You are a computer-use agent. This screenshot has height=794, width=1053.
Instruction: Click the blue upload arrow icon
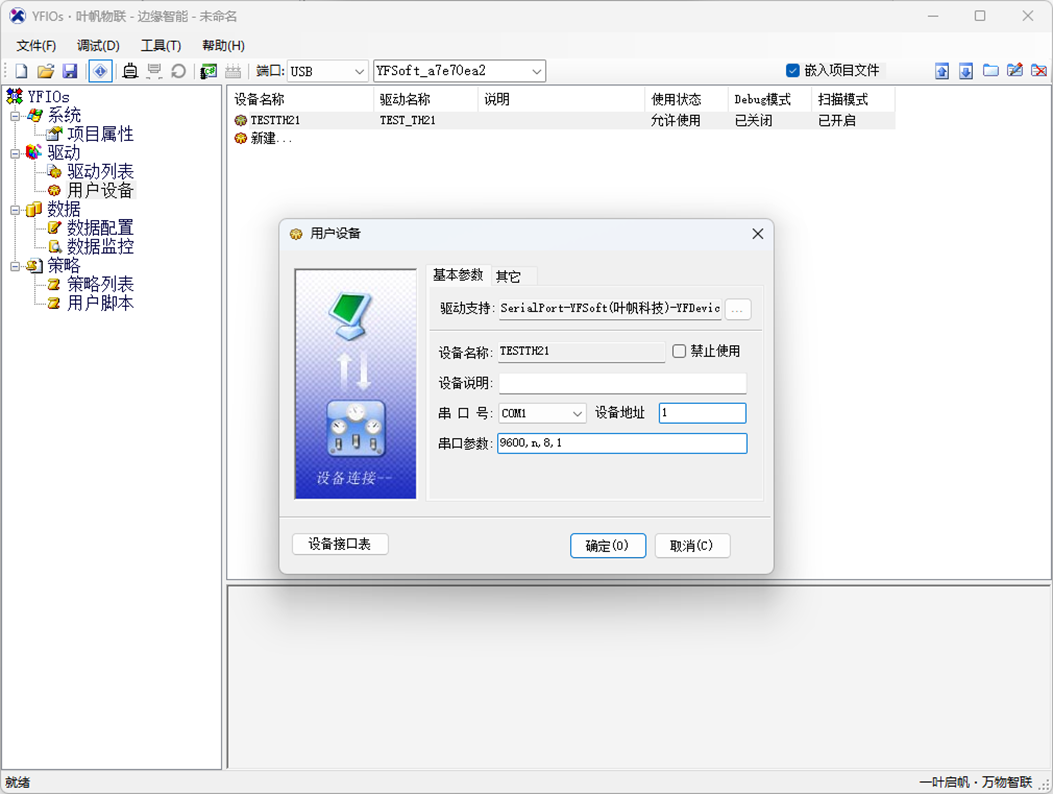pyautogui.click(x=942, y=71)
